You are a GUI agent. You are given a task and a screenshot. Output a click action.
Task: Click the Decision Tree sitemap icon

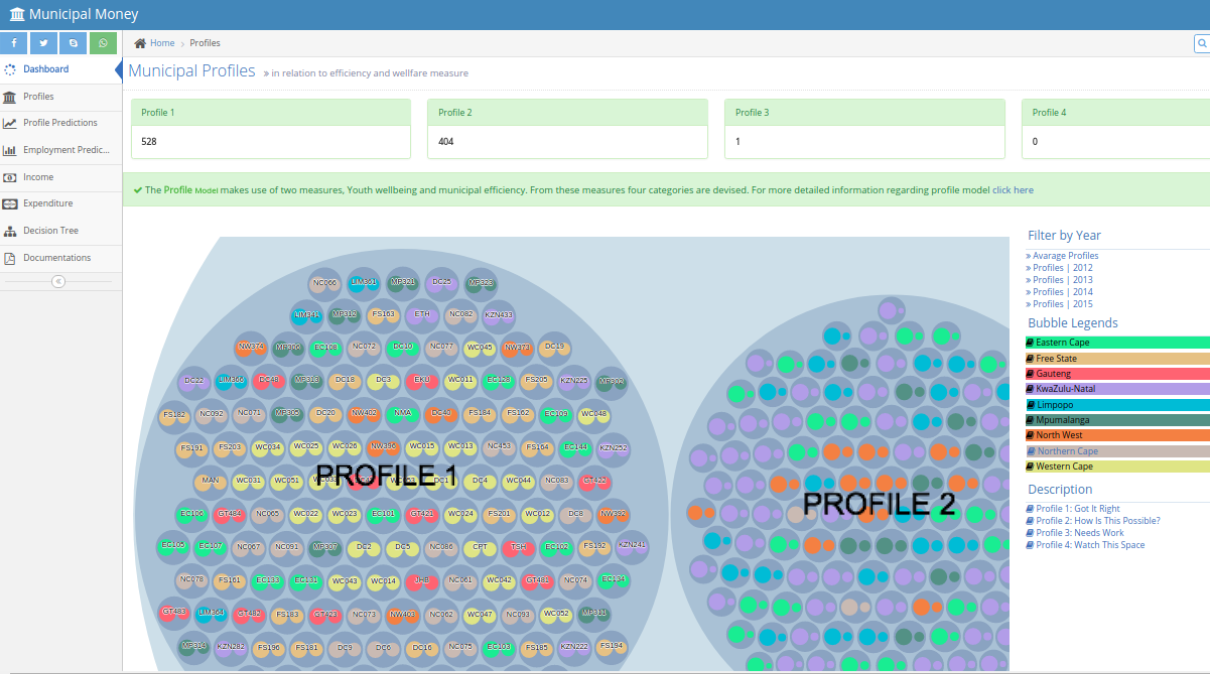tap(10, 230)
